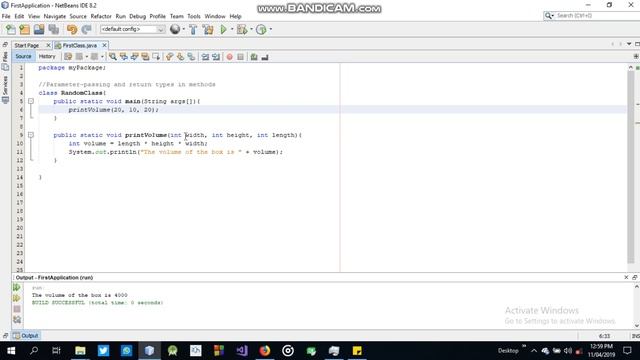Click Stop Macro Recording square icon
The height and width of the screenshot is (360, 640).
tap(240, 57)
